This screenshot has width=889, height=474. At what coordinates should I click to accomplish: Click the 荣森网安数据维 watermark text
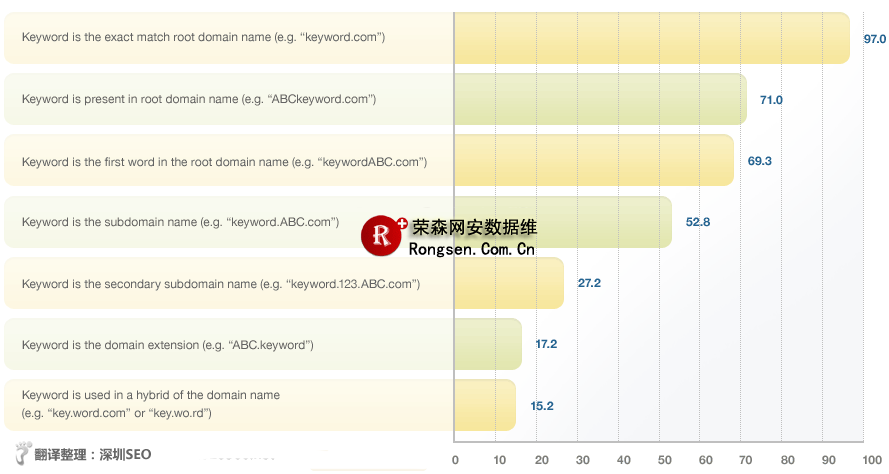point(474,227)
